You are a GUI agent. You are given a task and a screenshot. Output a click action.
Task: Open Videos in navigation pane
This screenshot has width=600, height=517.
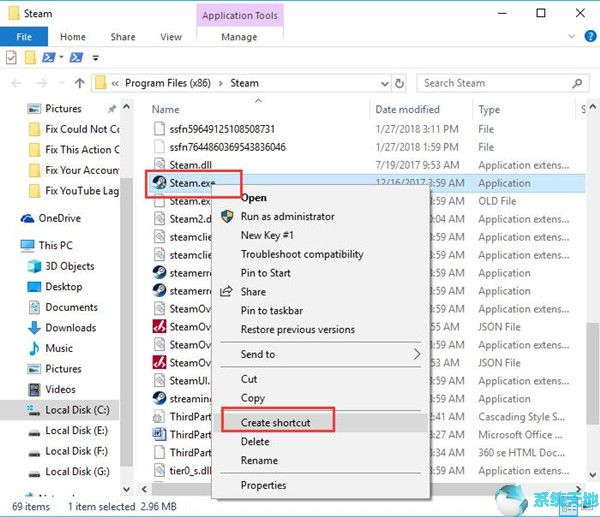click(x=60, y=389)
